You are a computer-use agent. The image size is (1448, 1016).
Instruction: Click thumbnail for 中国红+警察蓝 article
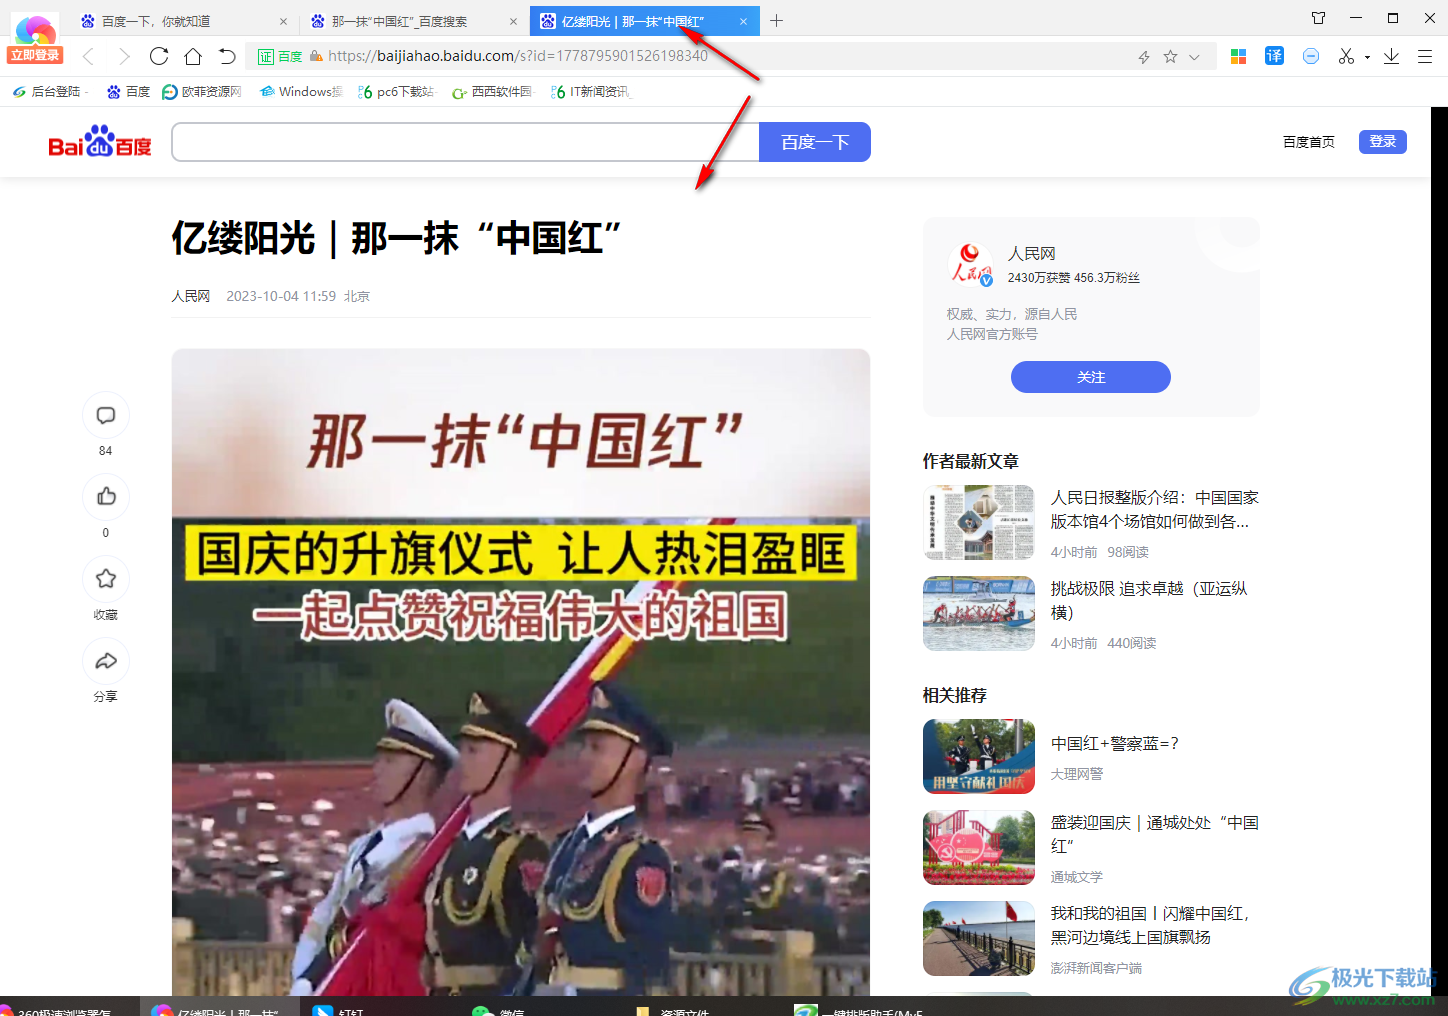tap(979, 756)
